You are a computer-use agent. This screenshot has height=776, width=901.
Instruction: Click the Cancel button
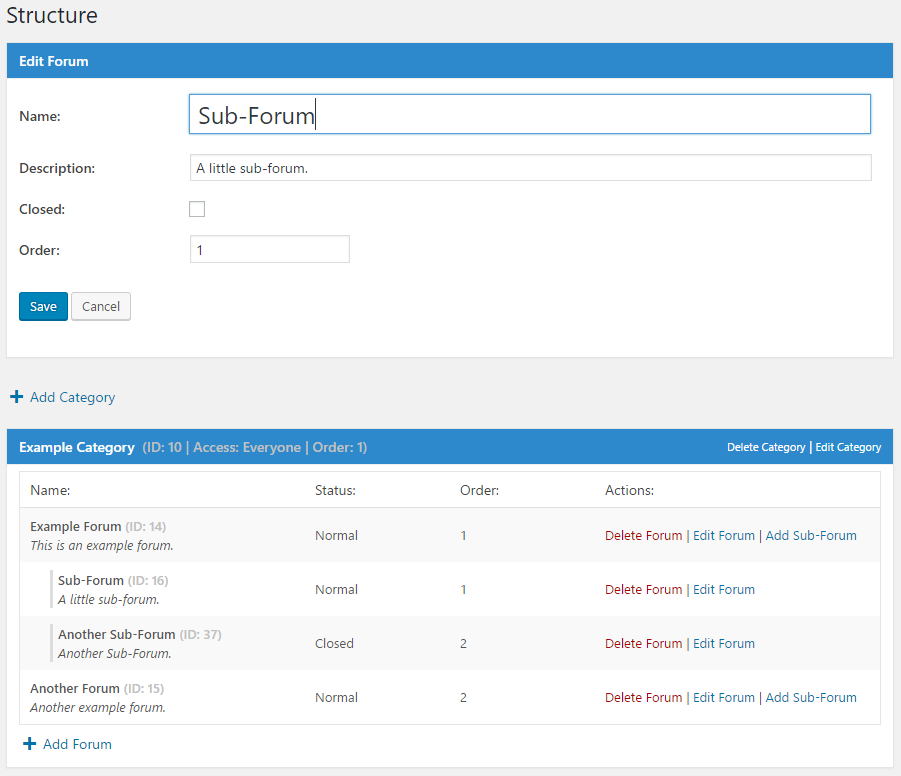click(x=100, y=306)
